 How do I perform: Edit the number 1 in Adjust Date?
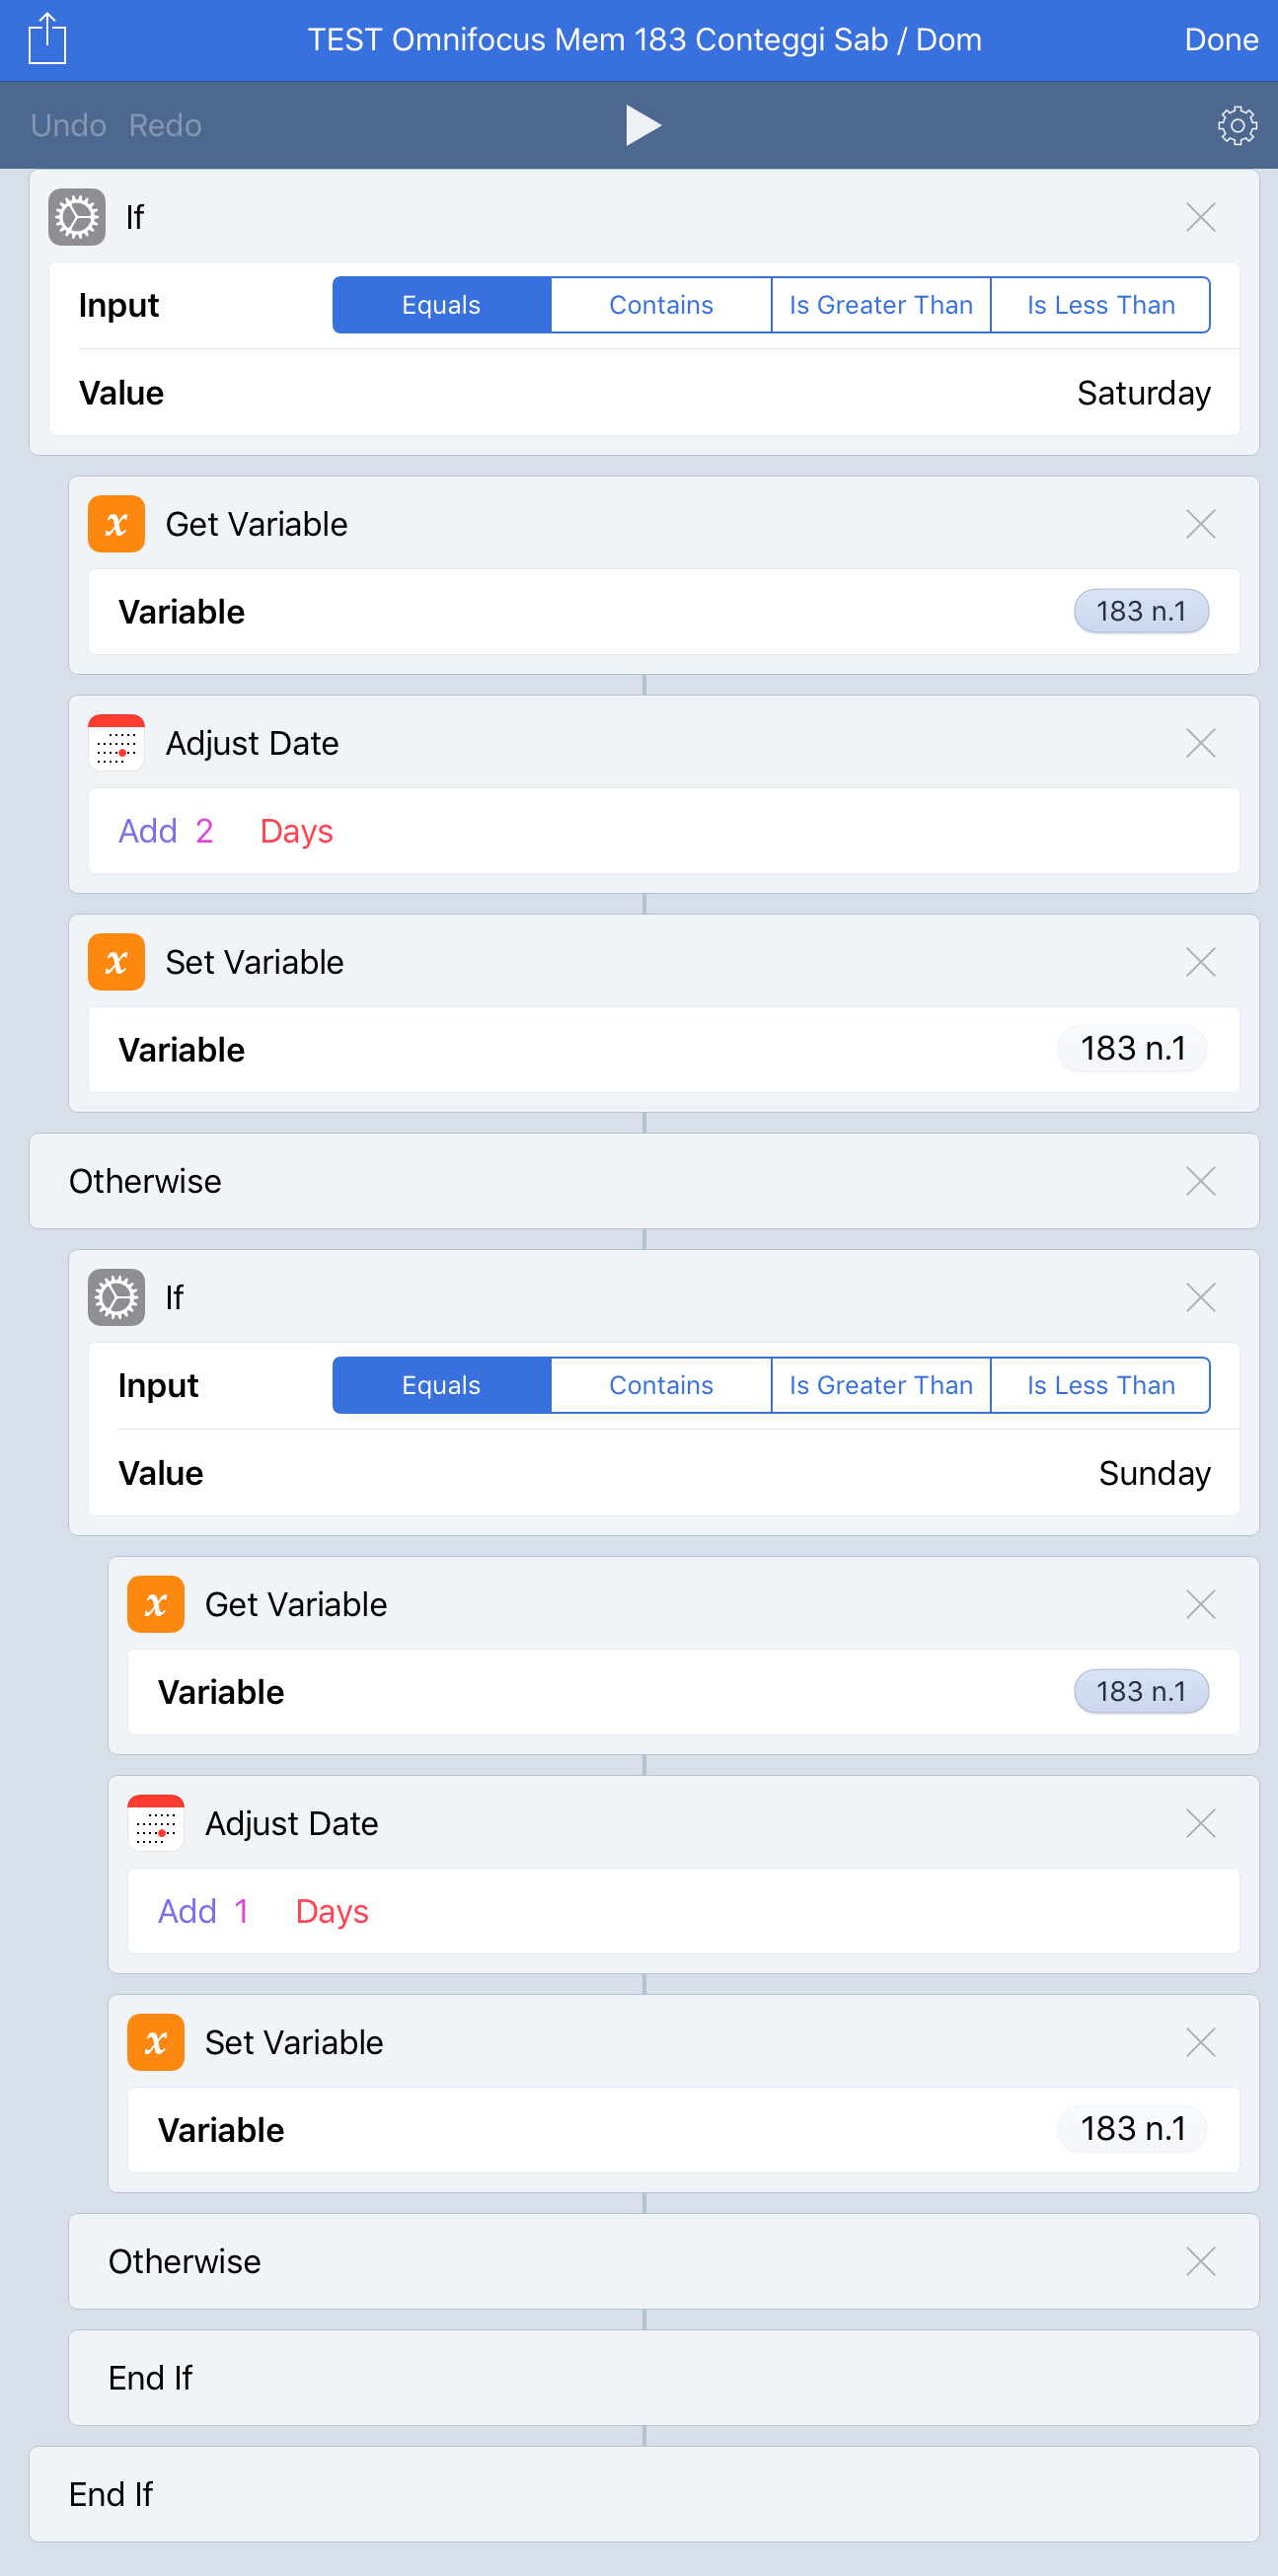point(241,1911)
